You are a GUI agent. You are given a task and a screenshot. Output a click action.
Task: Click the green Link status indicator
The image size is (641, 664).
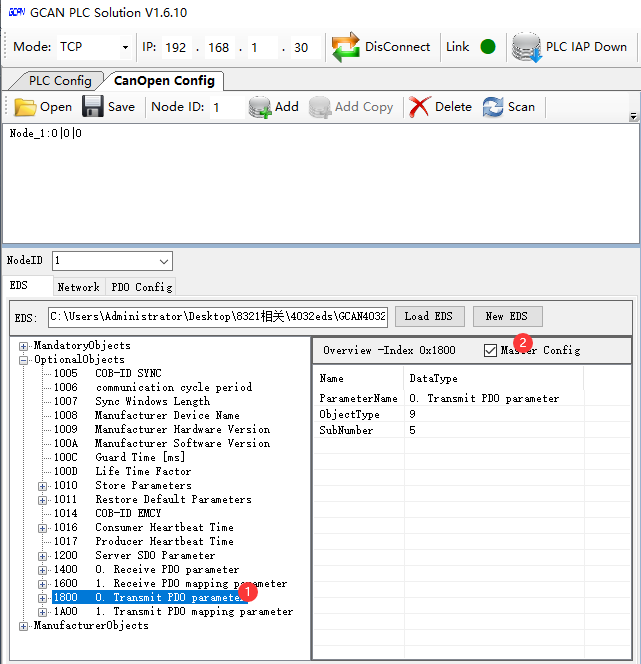click(x=488, y=47)
